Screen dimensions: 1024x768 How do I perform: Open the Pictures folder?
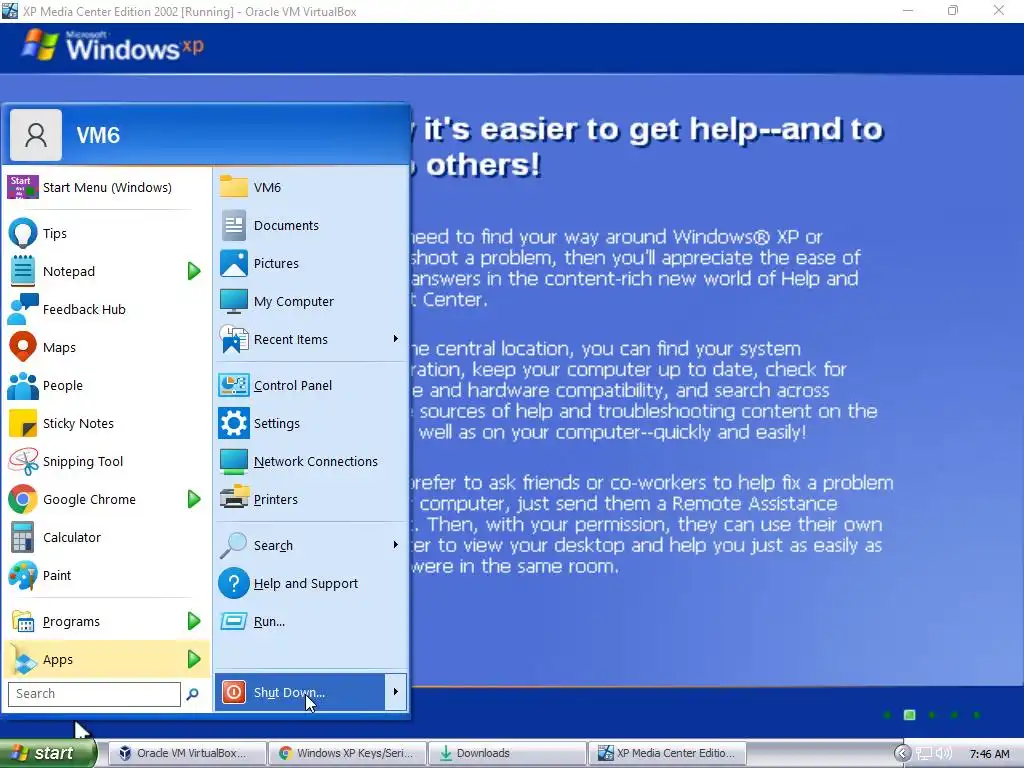[x=310, y=263]
